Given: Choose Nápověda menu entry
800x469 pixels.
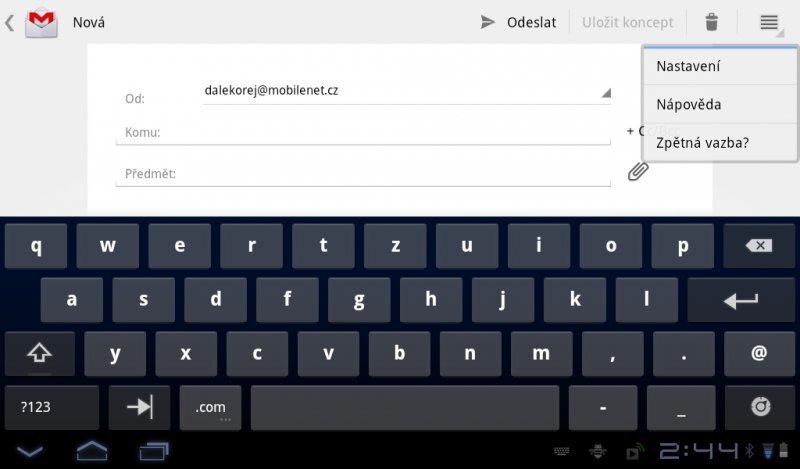Looking at the screenshot, I should [719, 104].
